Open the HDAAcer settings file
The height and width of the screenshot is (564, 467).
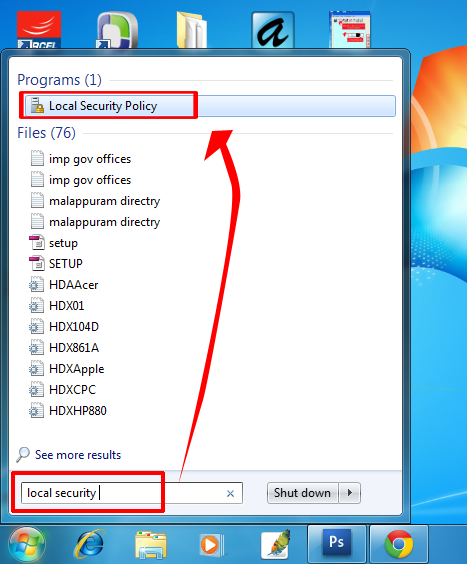(73, 285)
